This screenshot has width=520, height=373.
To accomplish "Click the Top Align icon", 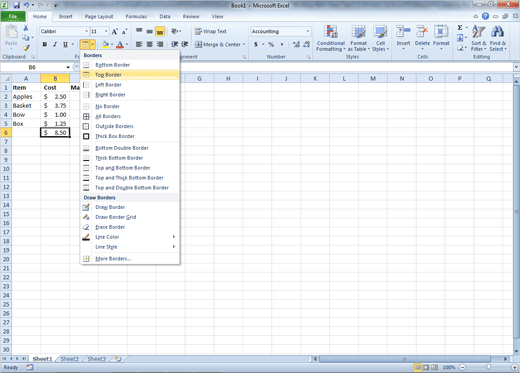I will click(139, 31).
